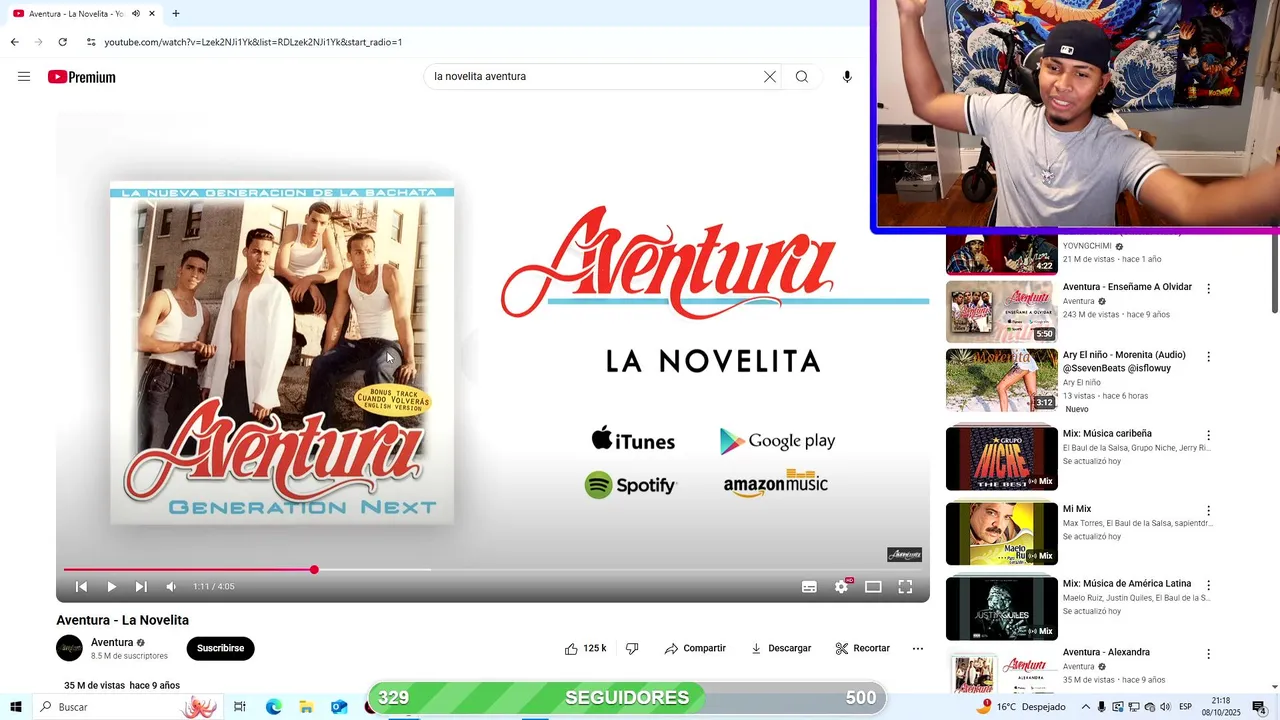Viewport: 1280px width, 720px height.
Task: Click the red scrubber handle on the progress bar
Action: [314, 570]
